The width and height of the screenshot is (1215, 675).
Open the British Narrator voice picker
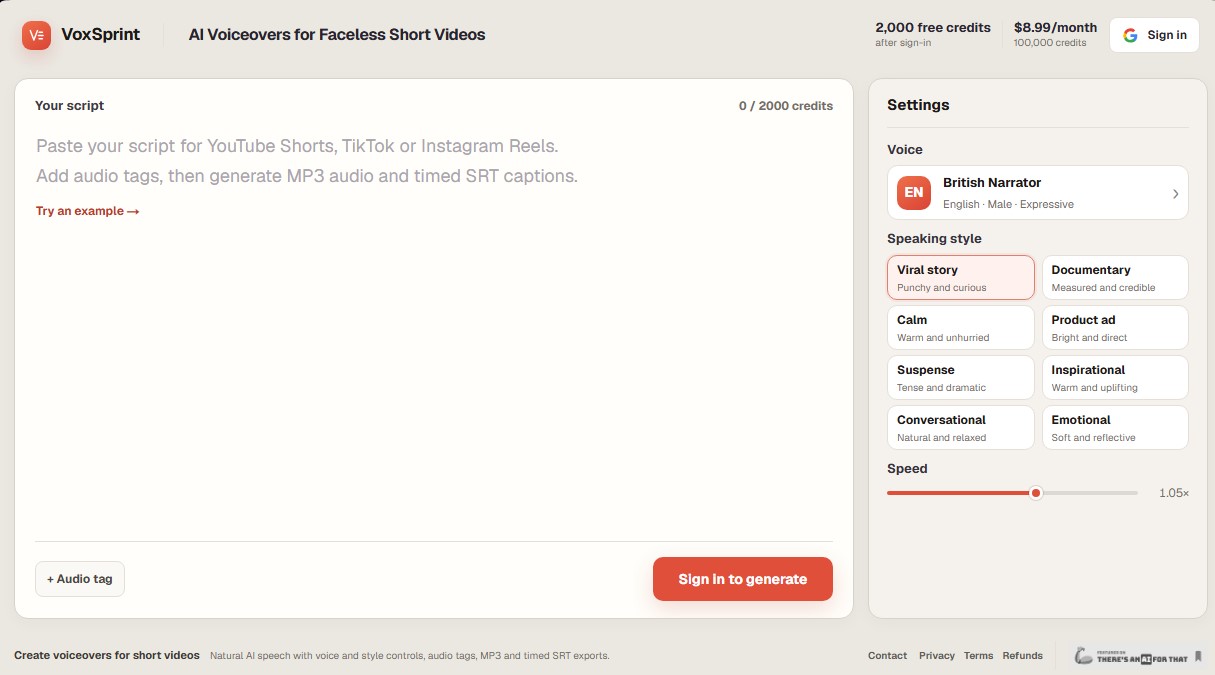pos(1037,192)
